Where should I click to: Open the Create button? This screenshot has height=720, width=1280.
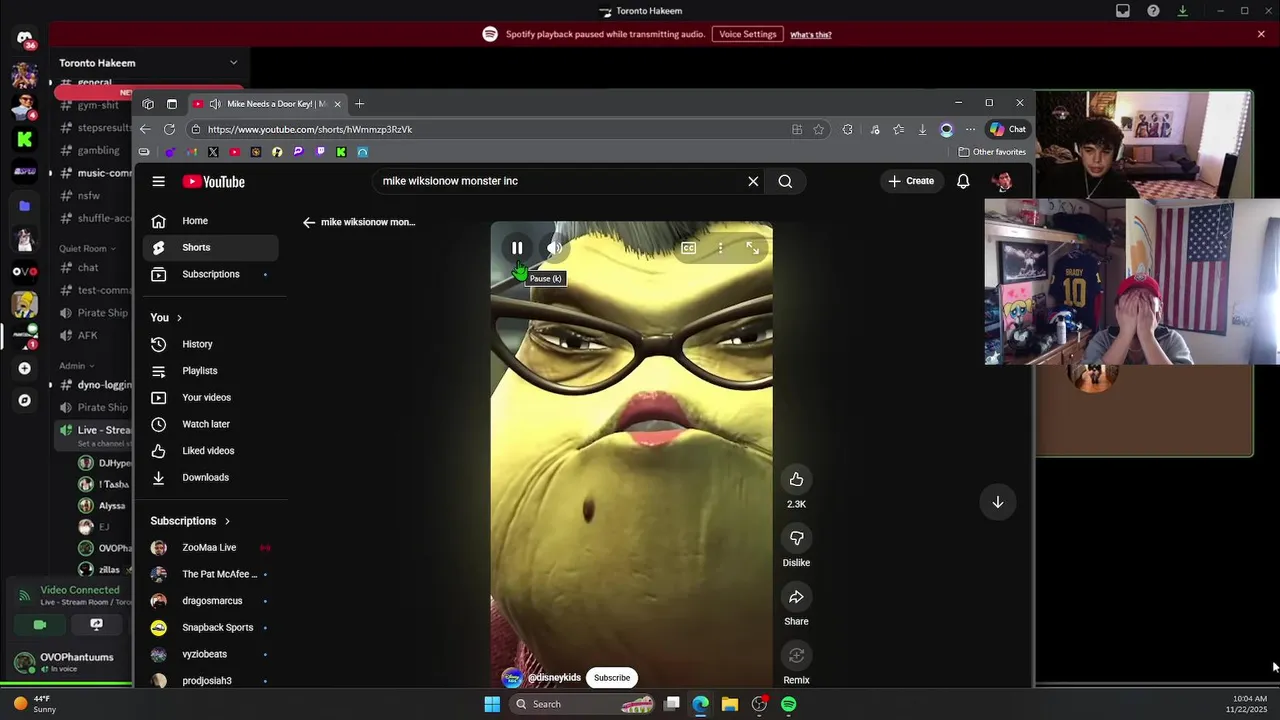pyautogui.click(x=911, y=181)
